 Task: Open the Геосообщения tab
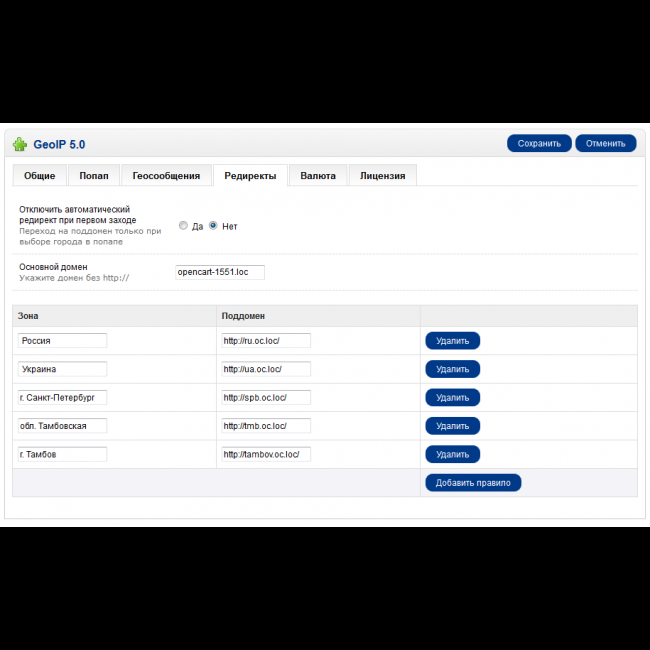click(x=167, y=176)
